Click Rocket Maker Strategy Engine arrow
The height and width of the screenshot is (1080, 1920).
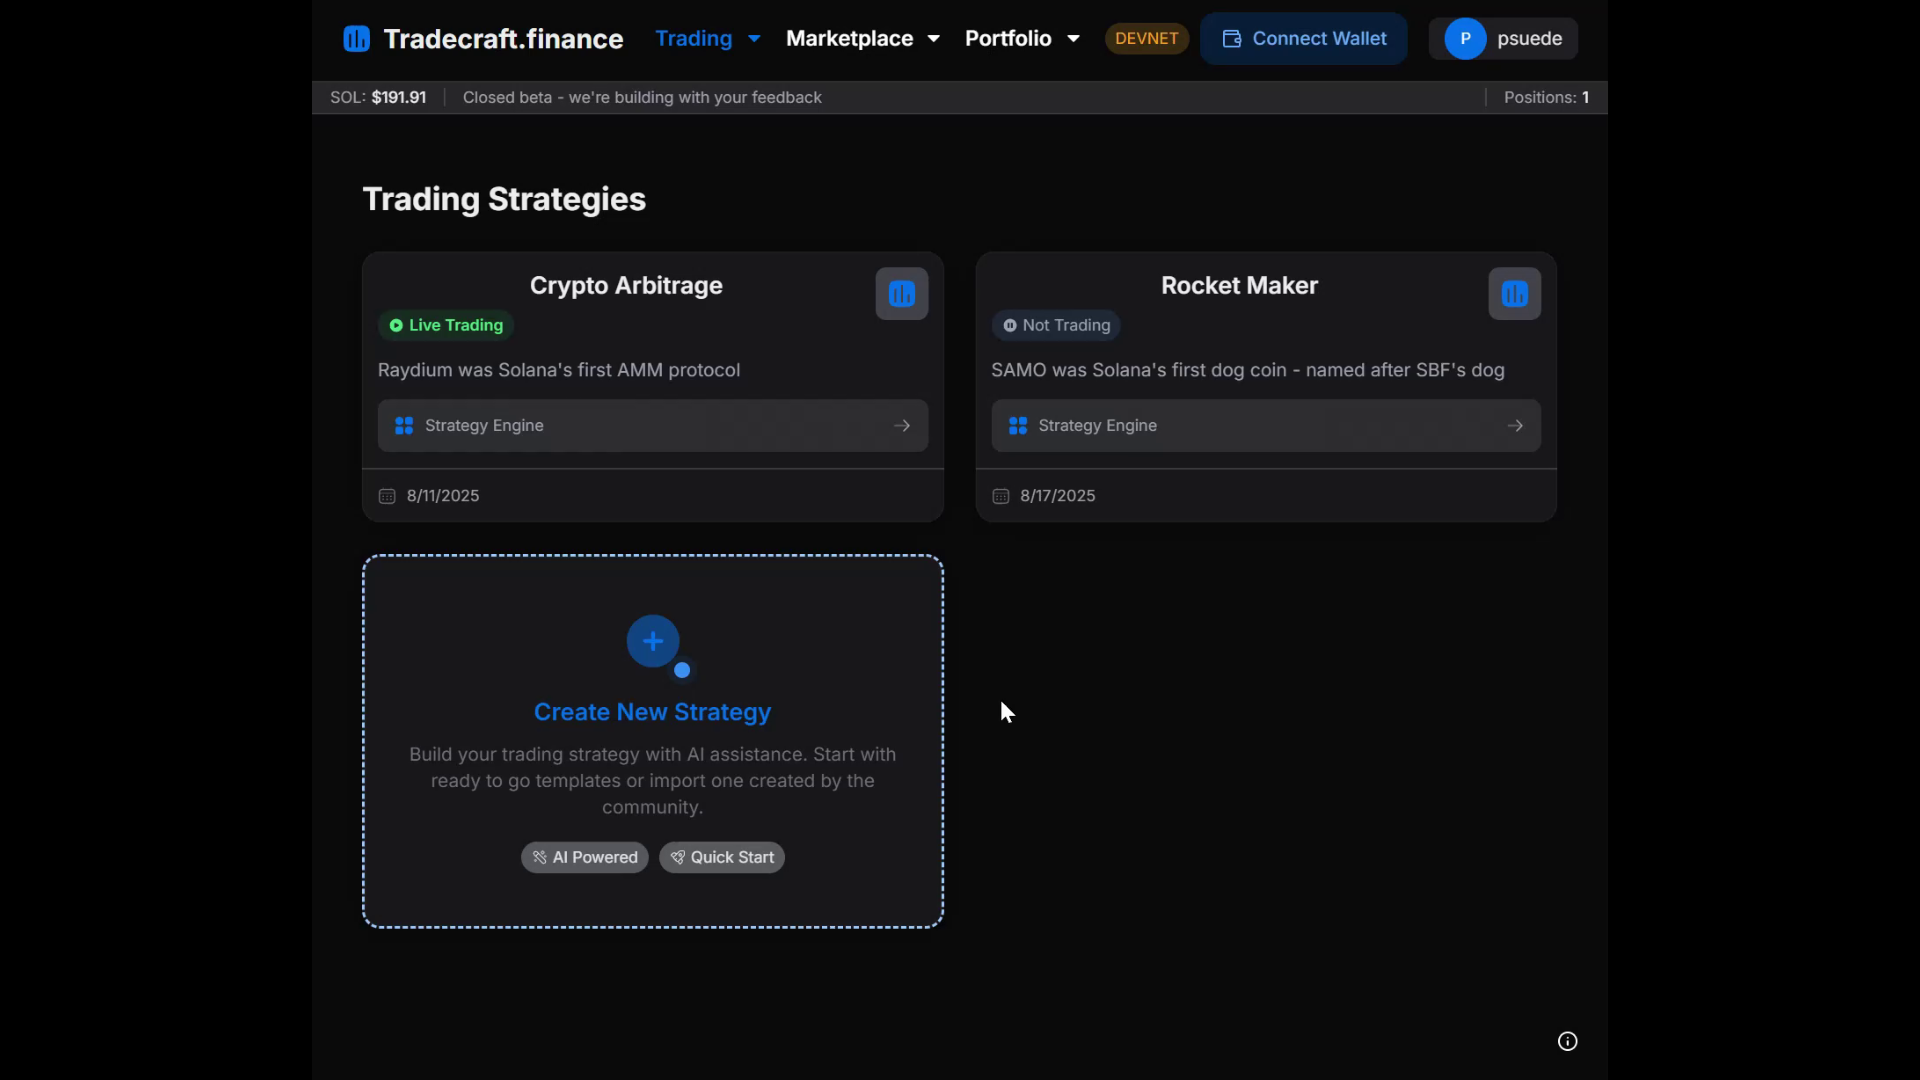[x=1515, y=426]
